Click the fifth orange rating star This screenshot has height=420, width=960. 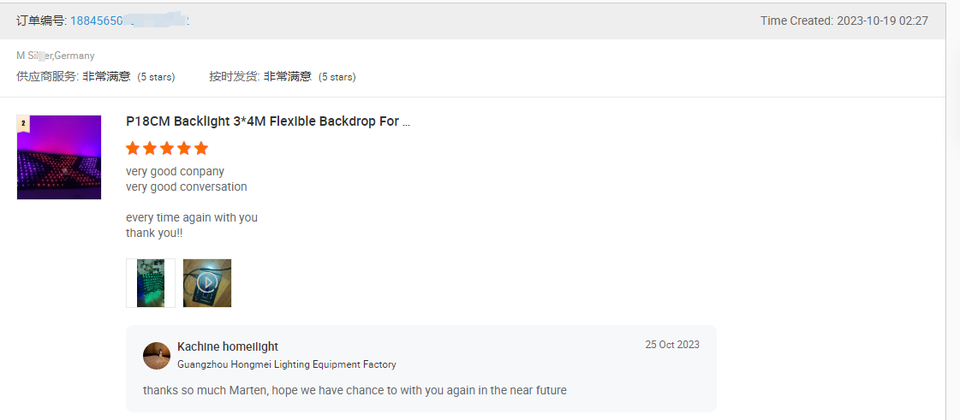(x=201, y=148)
